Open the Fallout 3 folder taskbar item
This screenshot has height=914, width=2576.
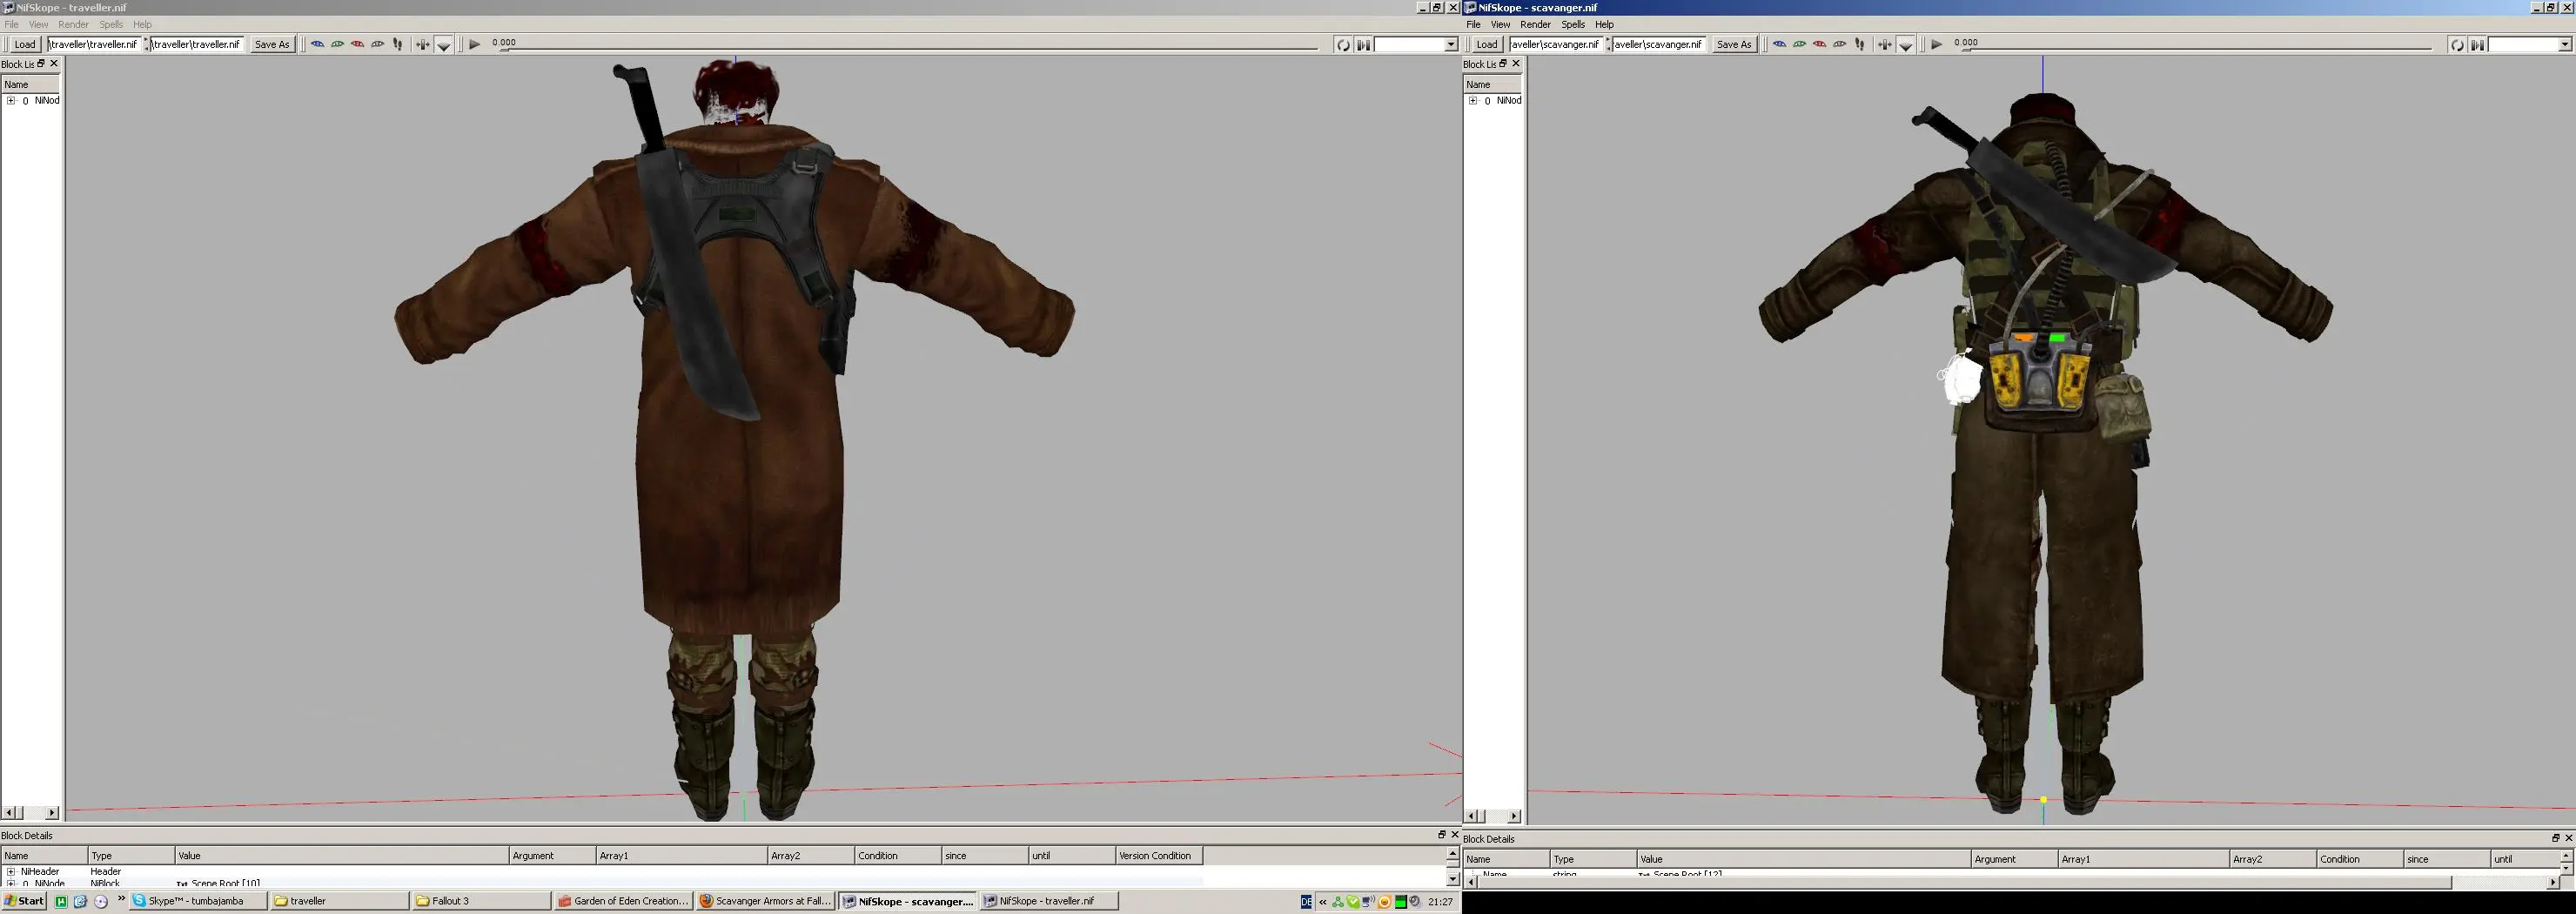pyautogui.click(x=481, y=901)
